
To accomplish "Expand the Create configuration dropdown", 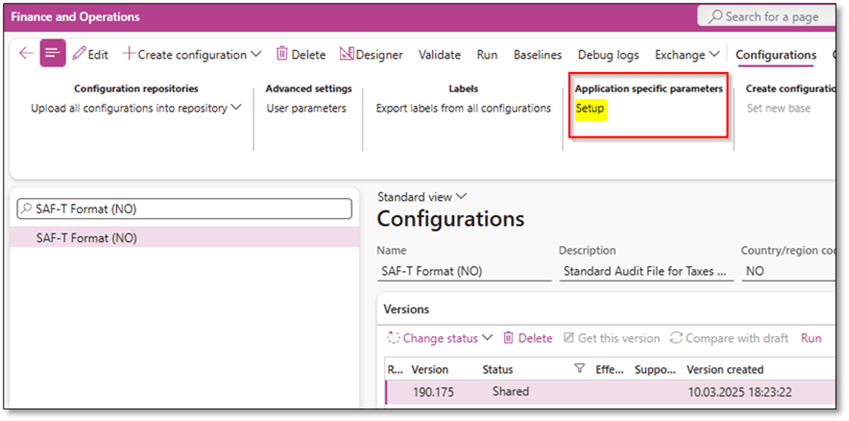I will (x=256, y=54).
